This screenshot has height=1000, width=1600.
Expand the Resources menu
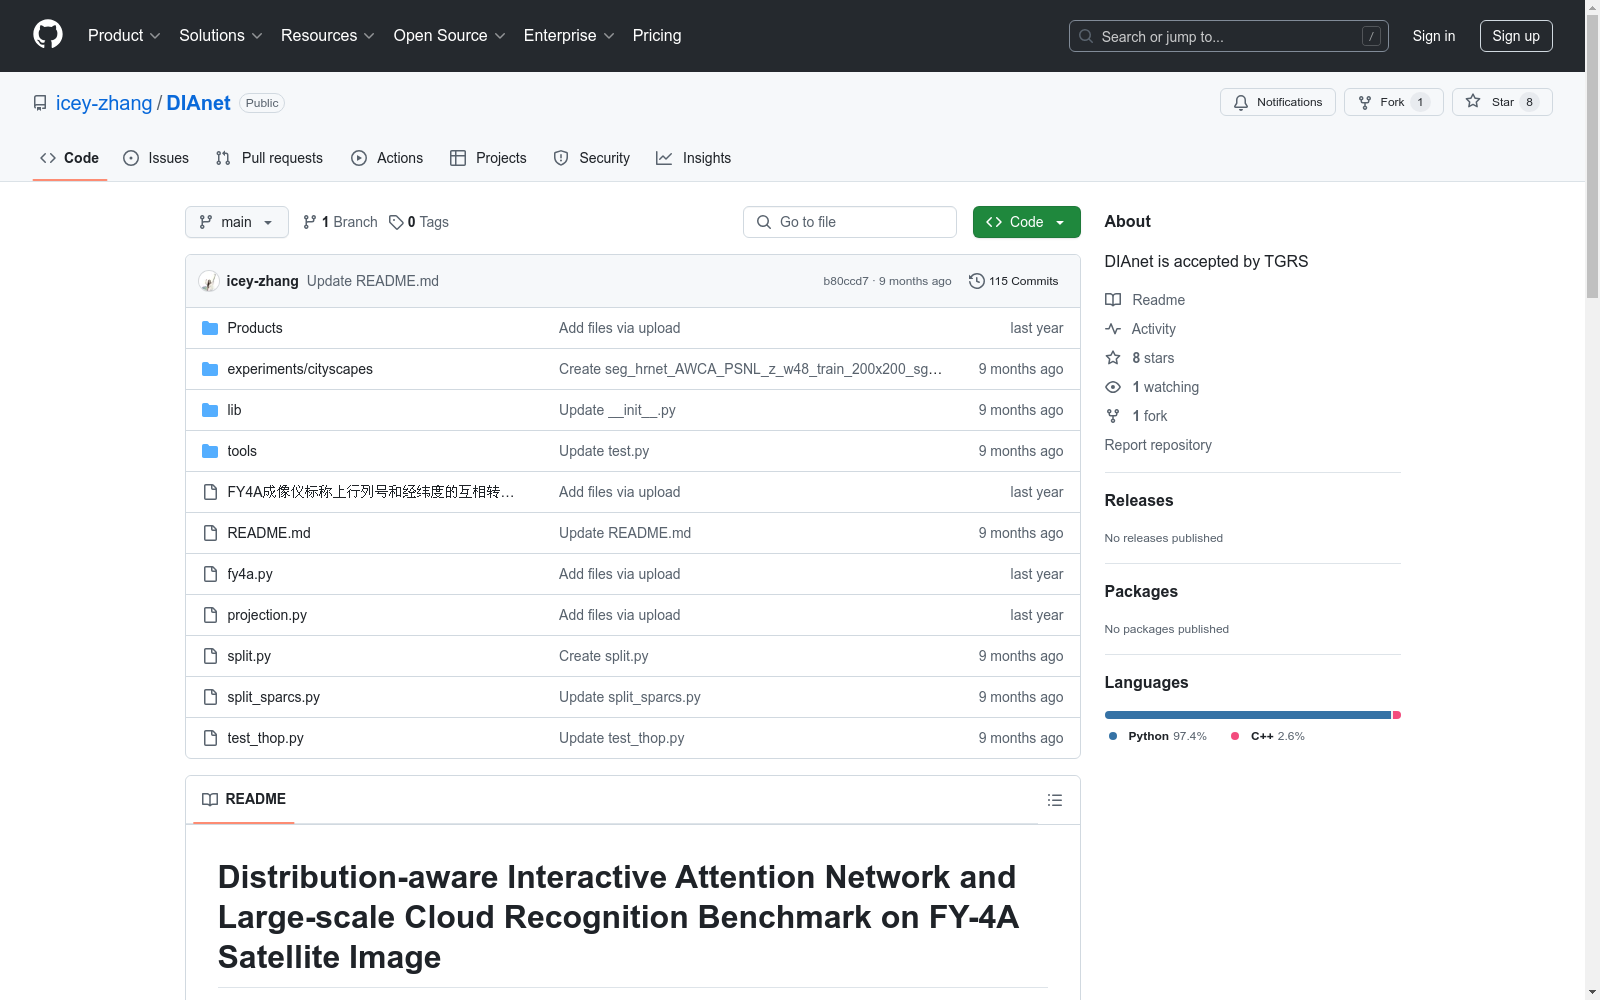[x=328, y=36]
